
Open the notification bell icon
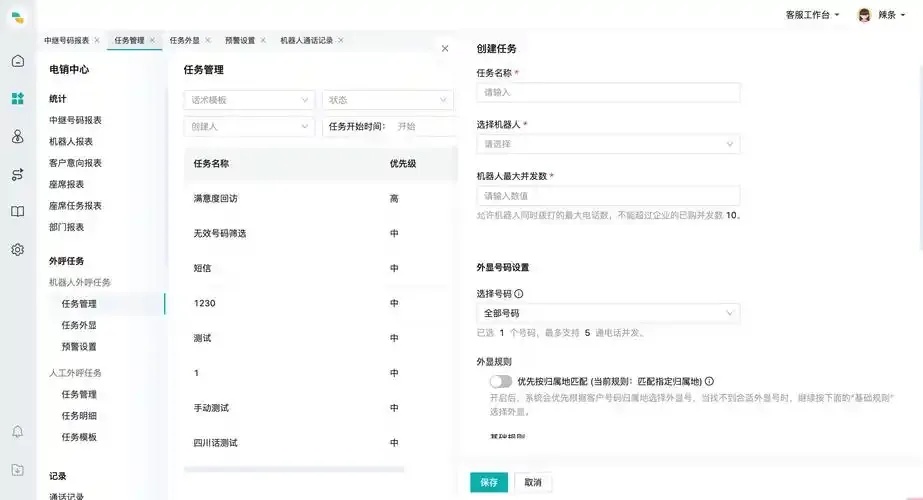point(18,432)
